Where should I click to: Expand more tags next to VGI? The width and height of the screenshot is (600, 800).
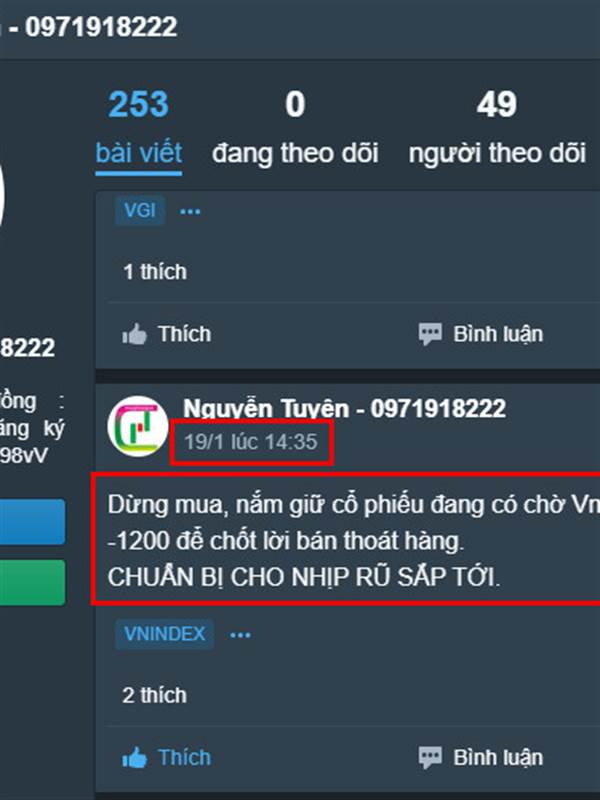(190, 211)
